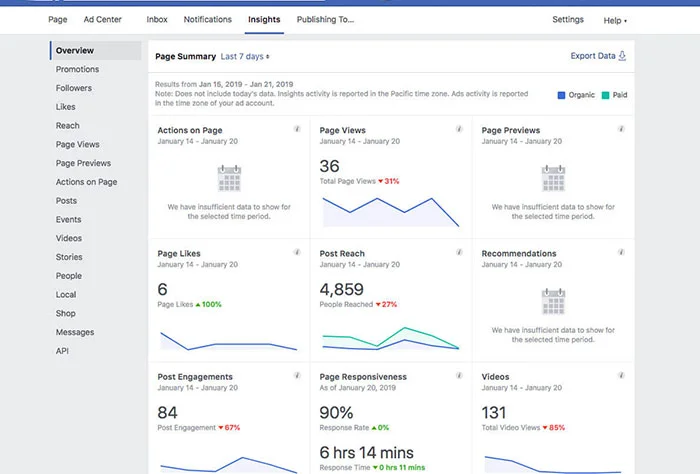The width and height of the screenshot is (700, 474).
Task: Open Settings link in top bar
Action: coord(568,20)
